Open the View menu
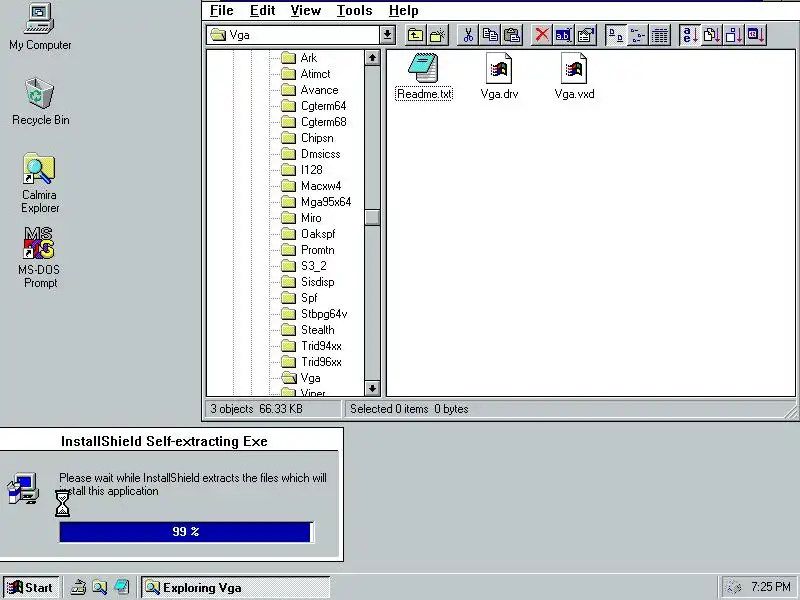 coord(306,10)
